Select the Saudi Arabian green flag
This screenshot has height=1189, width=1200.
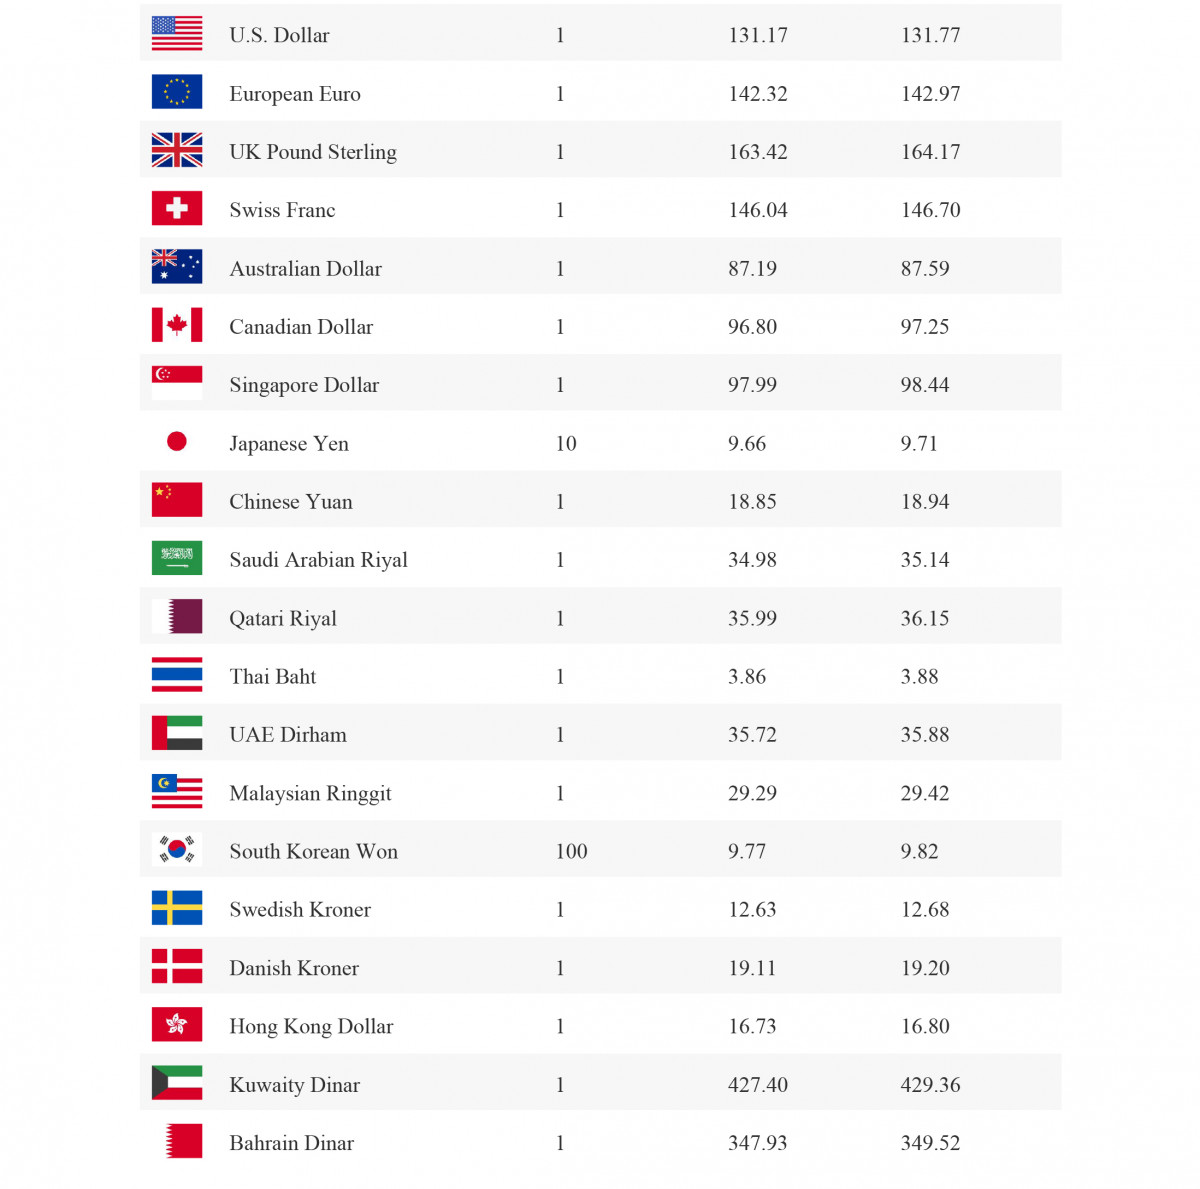[x=177, y=558]
